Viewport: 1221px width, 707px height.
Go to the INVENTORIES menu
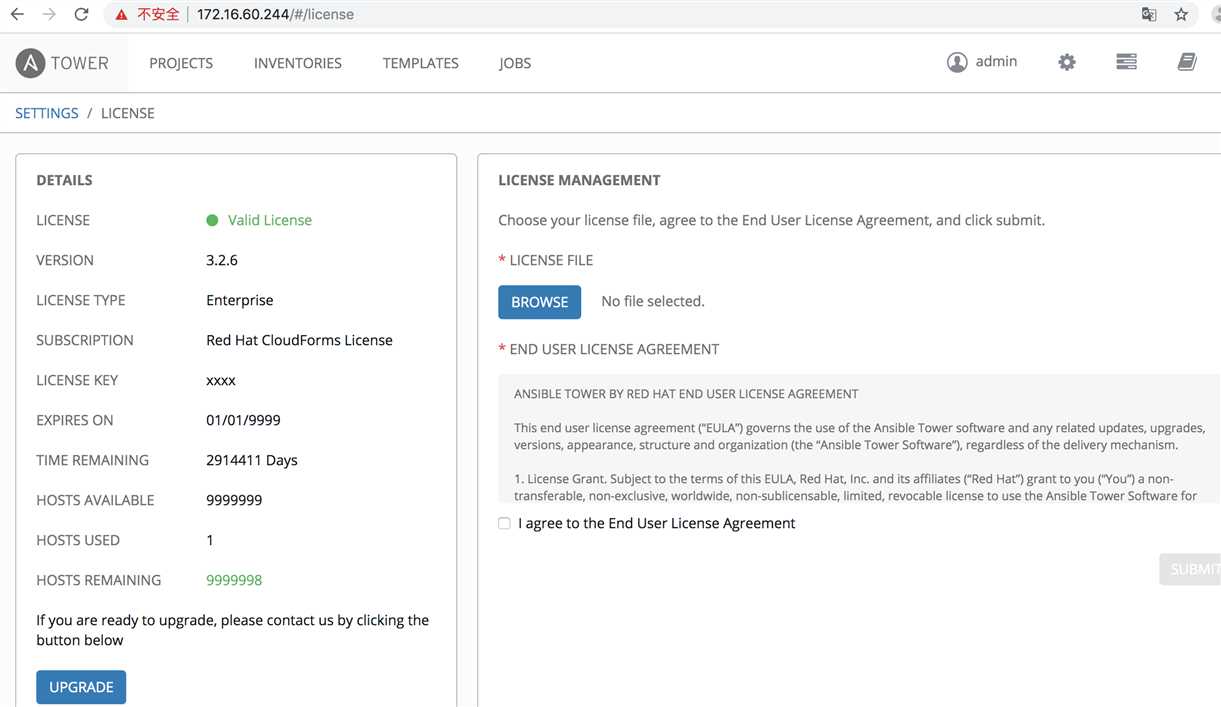[x=298, y=63]
